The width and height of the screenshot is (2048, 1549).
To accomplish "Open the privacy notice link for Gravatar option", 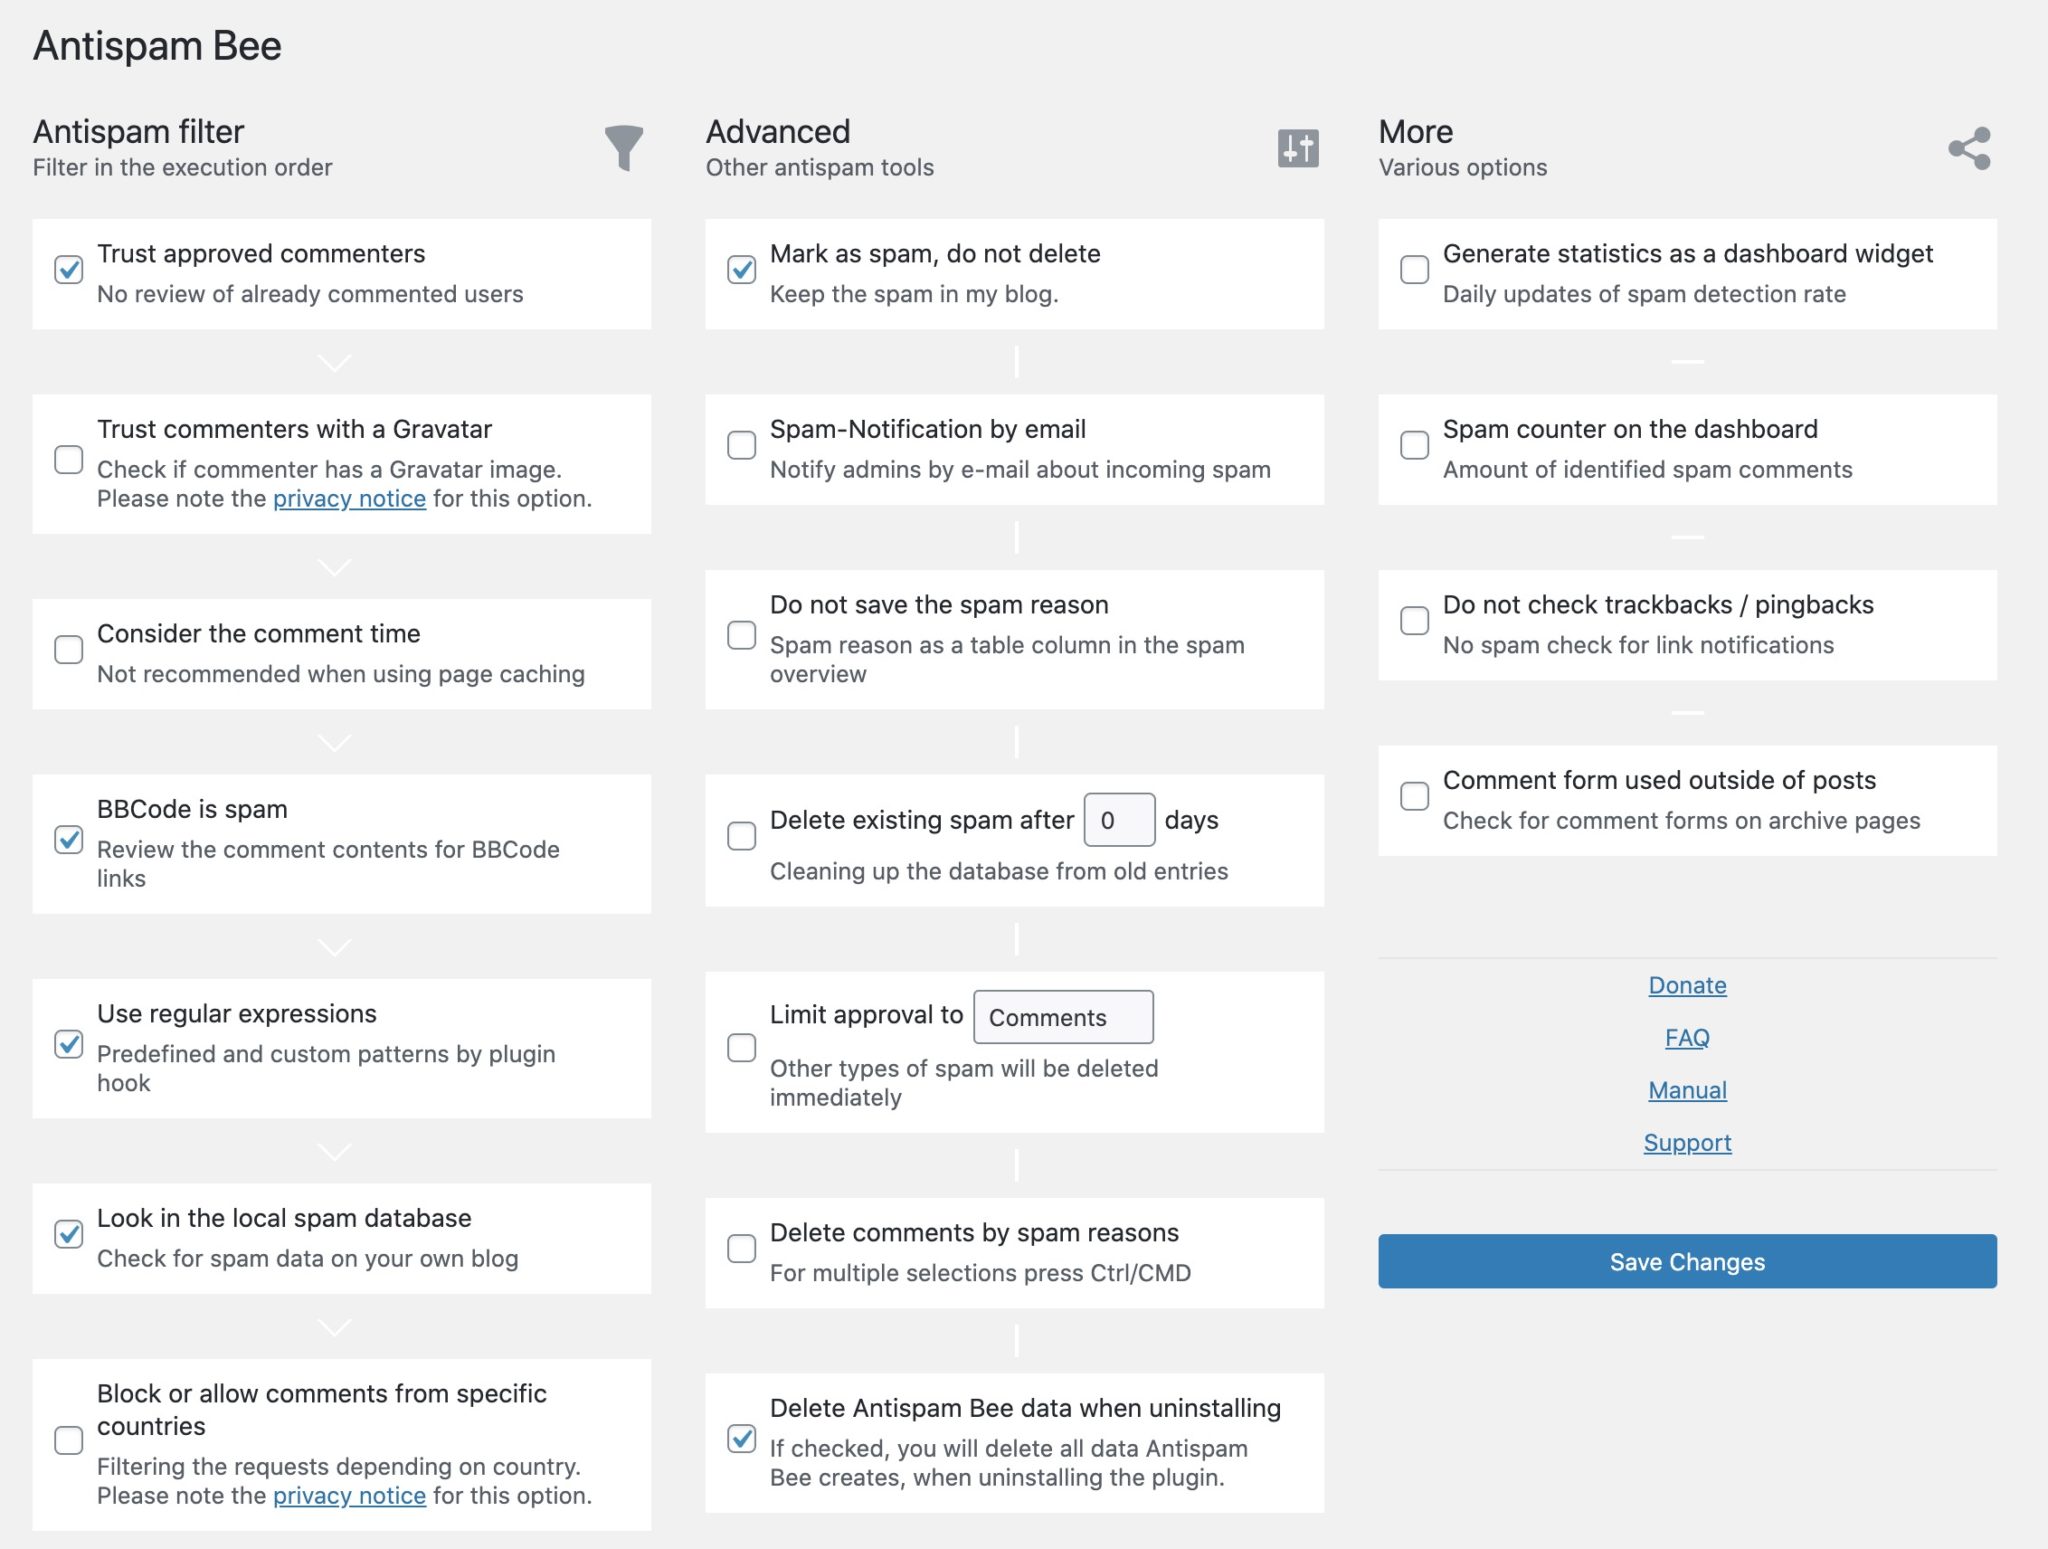I will [348, 498].
